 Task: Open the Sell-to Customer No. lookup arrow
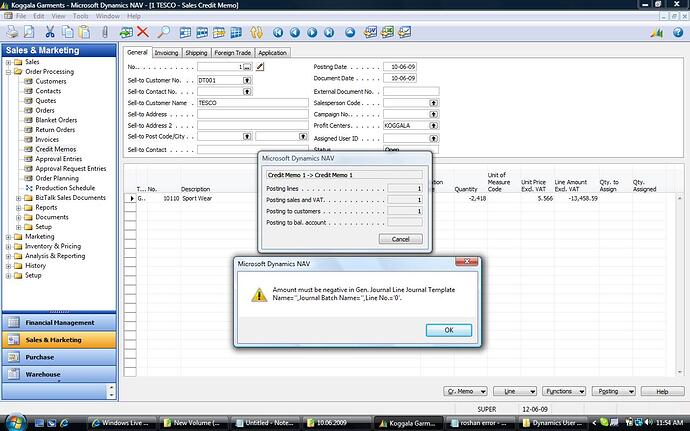[247, 80]
